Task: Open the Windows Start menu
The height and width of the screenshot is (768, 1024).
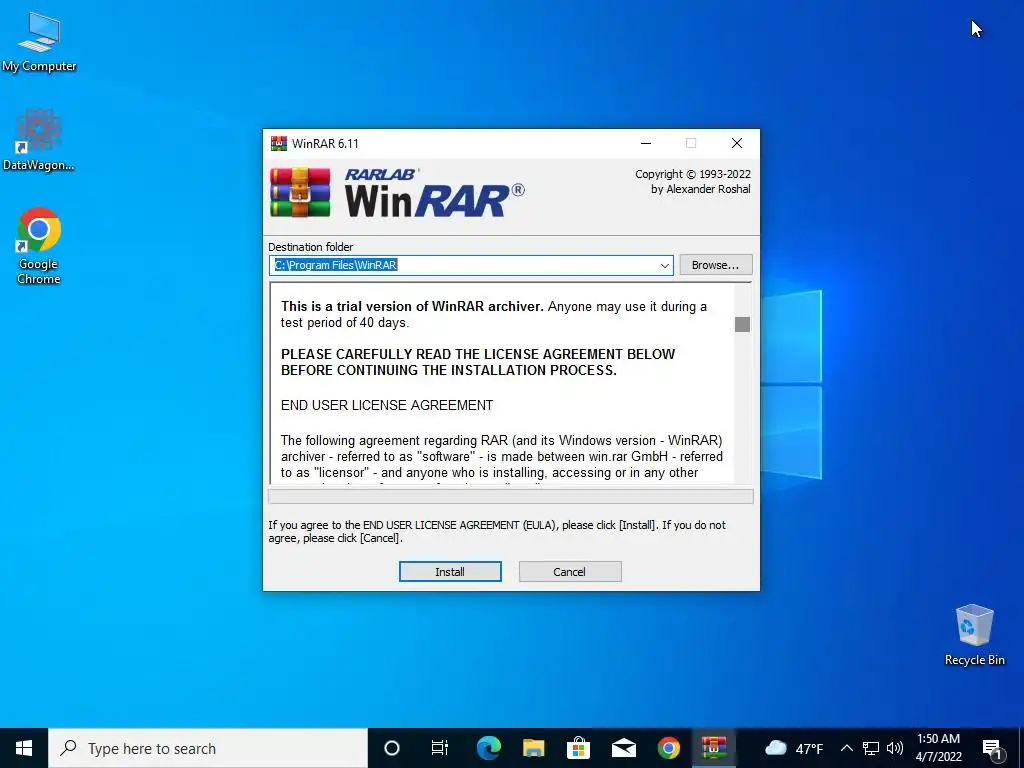Action: point(24,748)
